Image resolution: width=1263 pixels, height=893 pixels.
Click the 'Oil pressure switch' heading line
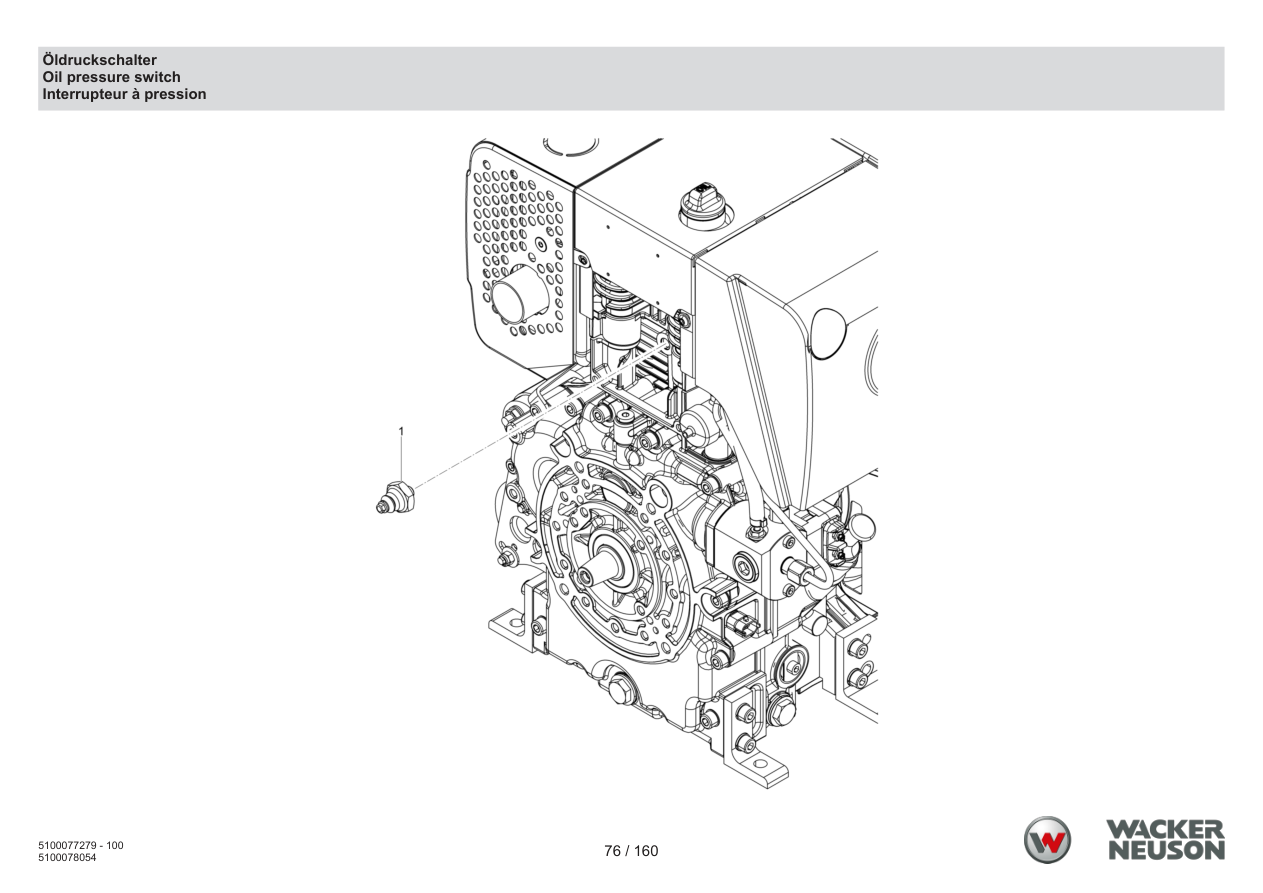point(111,77)
